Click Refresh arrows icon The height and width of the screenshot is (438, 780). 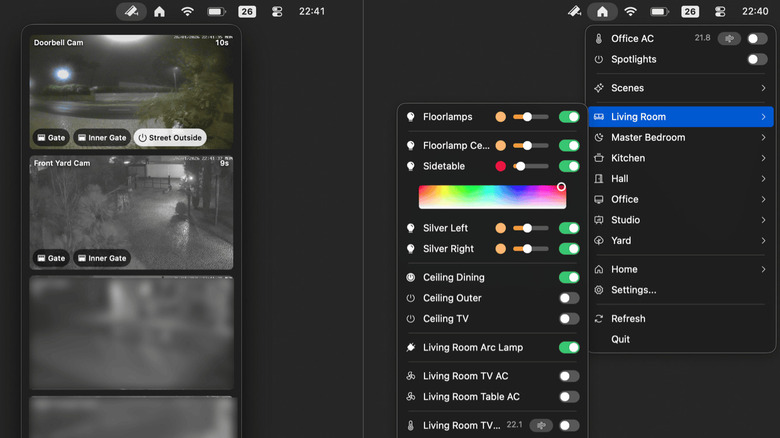coord(599,319)
